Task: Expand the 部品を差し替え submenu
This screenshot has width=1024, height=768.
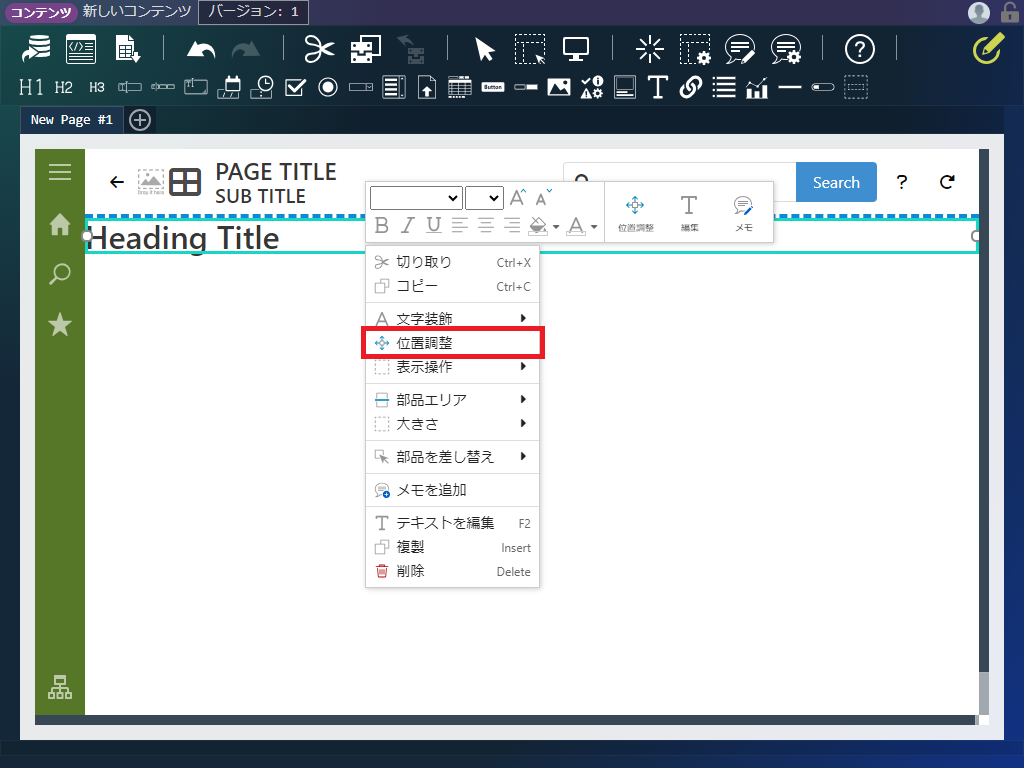Action: 453,456
